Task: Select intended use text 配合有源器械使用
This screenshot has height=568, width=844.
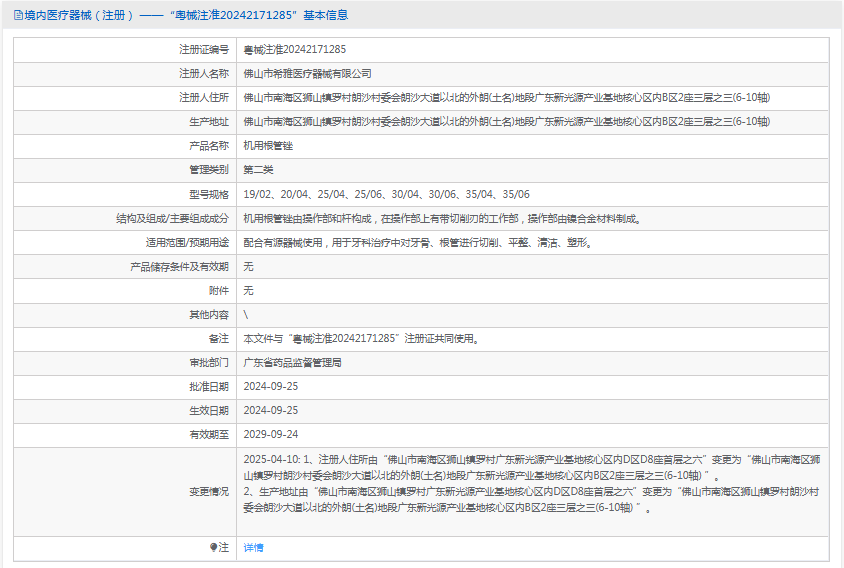Action: 418,243
